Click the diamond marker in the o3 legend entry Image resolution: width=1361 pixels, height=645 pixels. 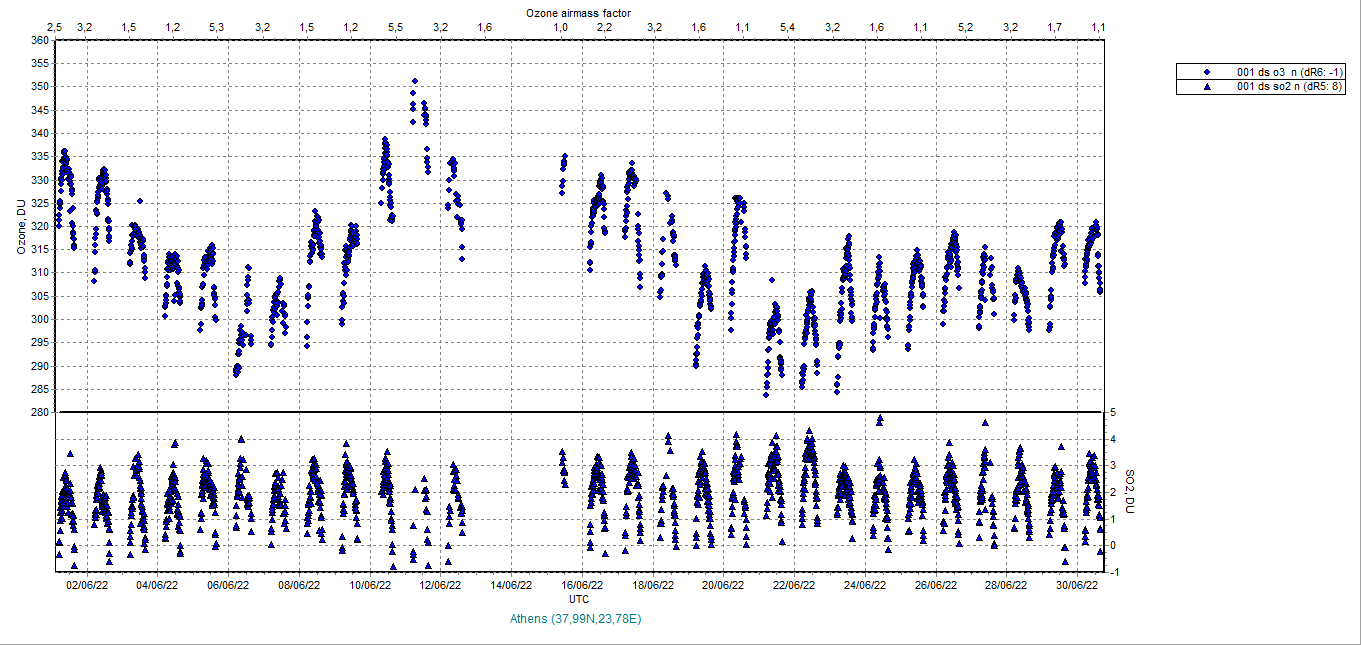coord(1207,72)
